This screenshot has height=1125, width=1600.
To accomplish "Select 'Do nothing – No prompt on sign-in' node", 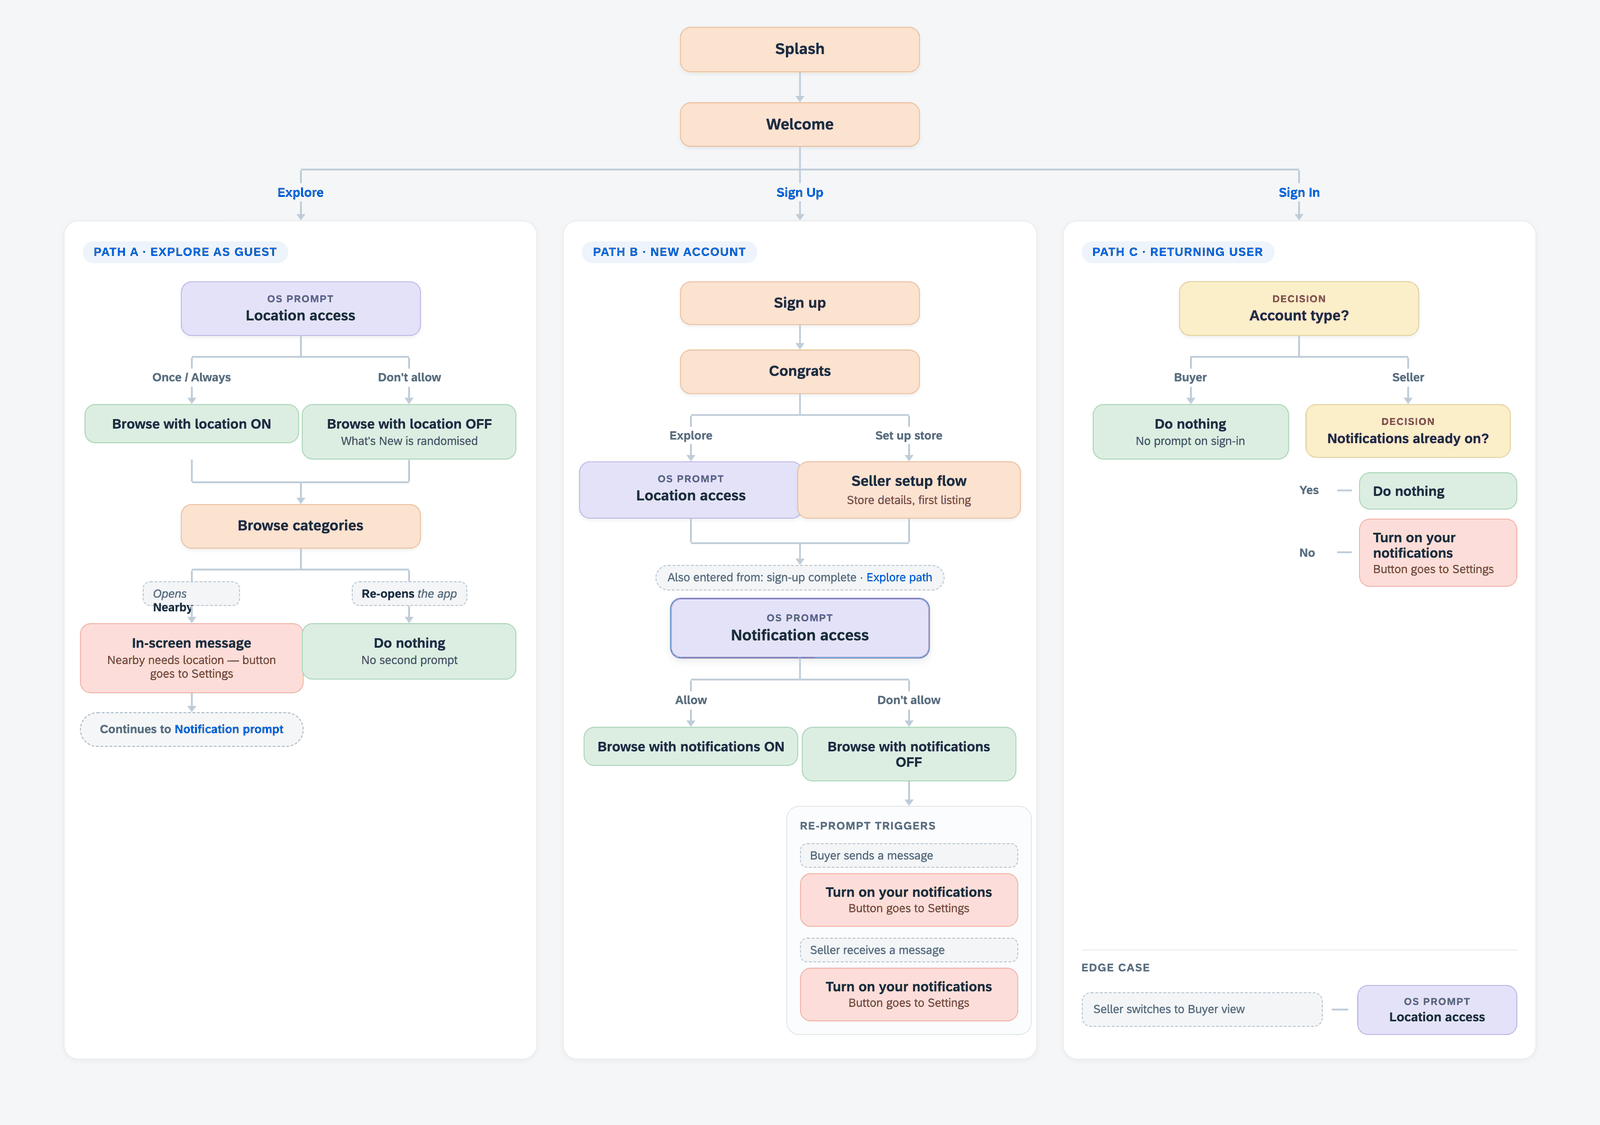I will 1190,431.
